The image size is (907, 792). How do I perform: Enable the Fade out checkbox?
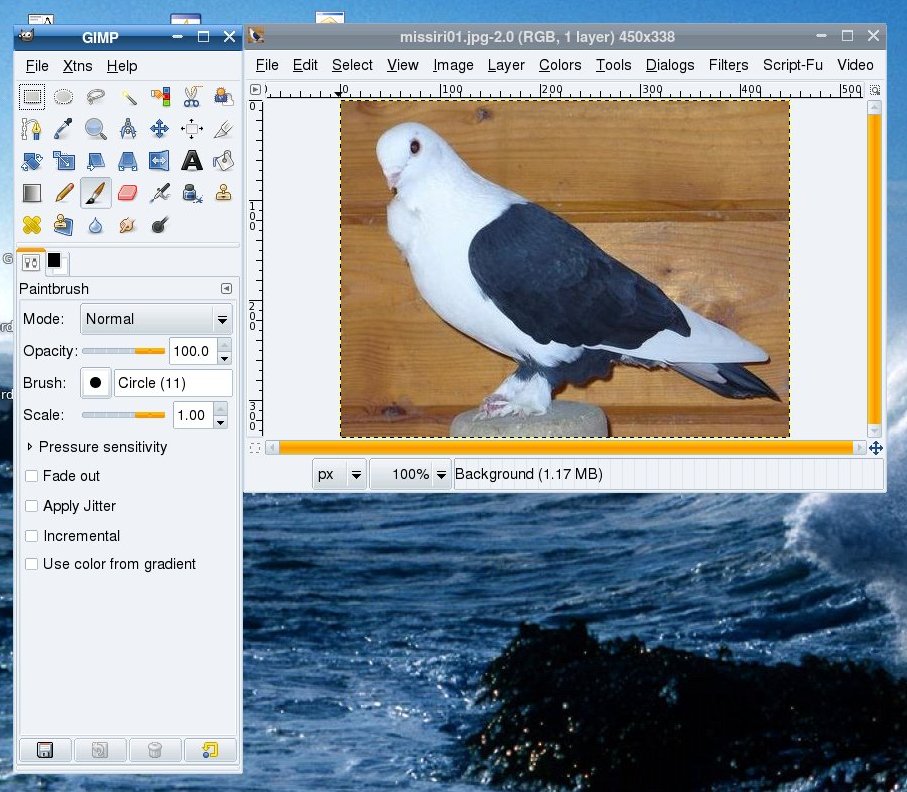coord(32,476)
